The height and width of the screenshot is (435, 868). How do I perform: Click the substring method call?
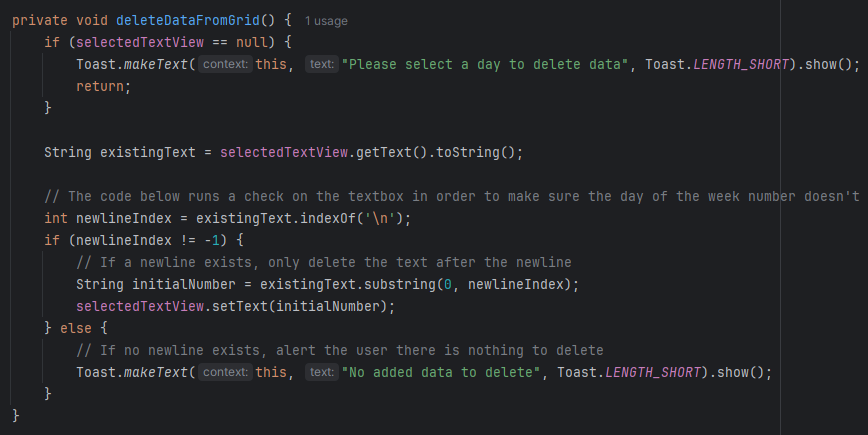pyautogui.click(x=389, y=285)
